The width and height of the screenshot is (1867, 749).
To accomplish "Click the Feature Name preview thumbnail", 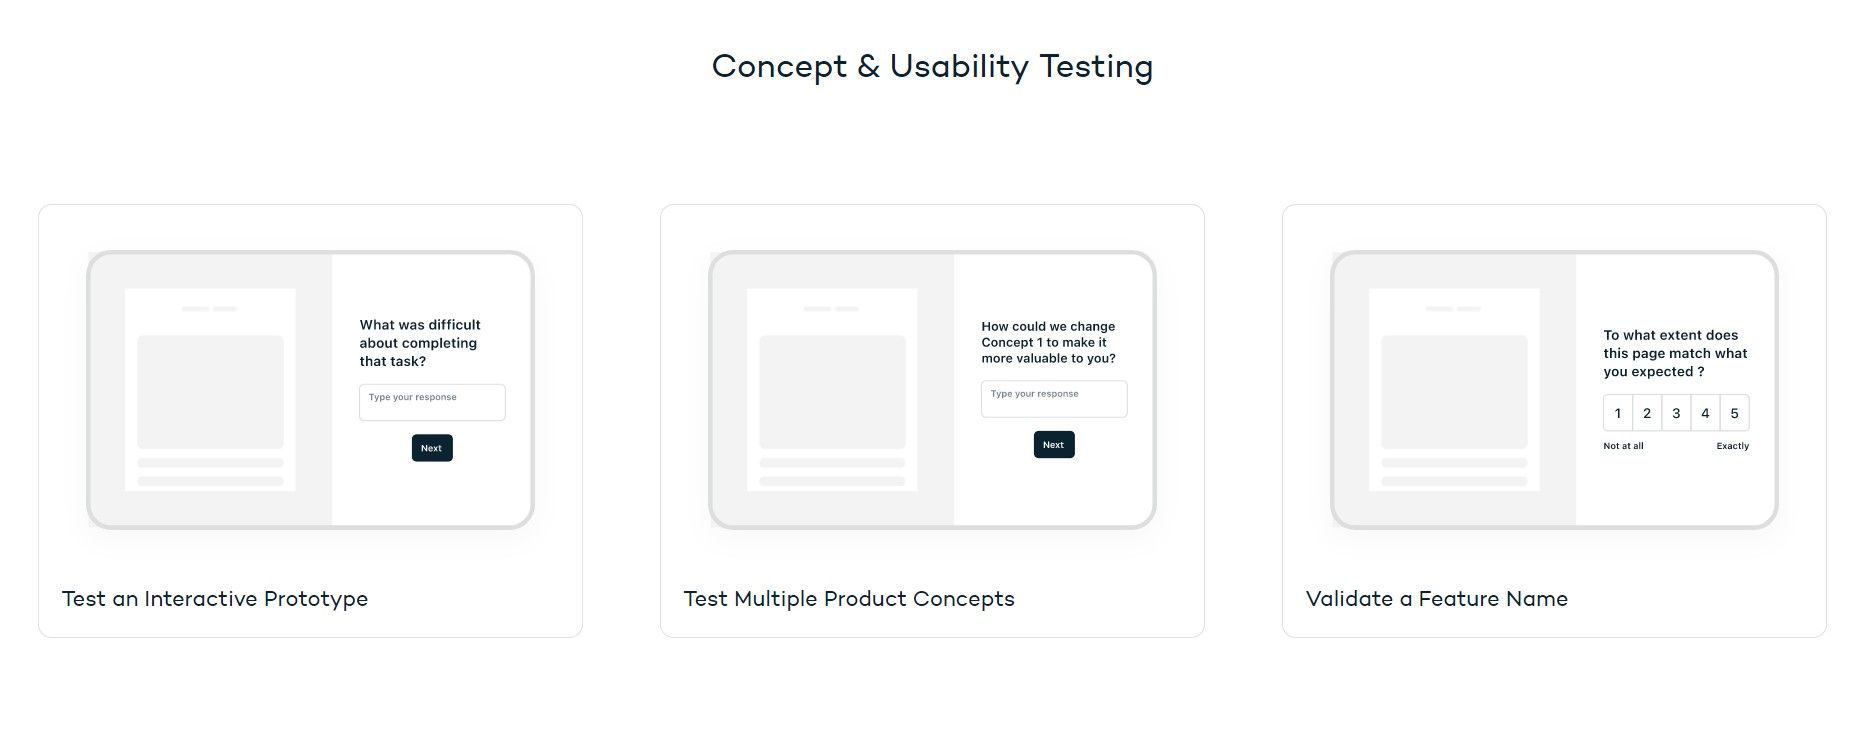I will point(1554,389).
